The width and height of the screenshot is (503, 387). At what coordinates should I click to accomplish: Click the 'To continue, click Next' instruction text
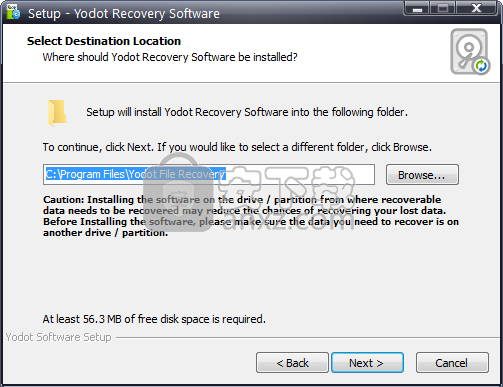click(x=237, y=147)
